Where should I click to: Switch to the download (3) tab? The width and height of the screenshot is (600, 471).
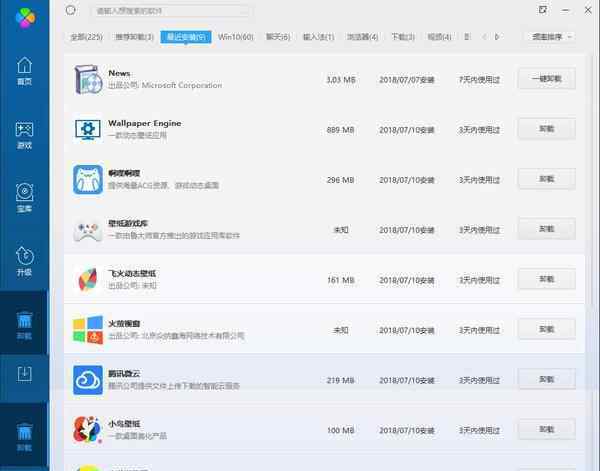pos(403,37)
